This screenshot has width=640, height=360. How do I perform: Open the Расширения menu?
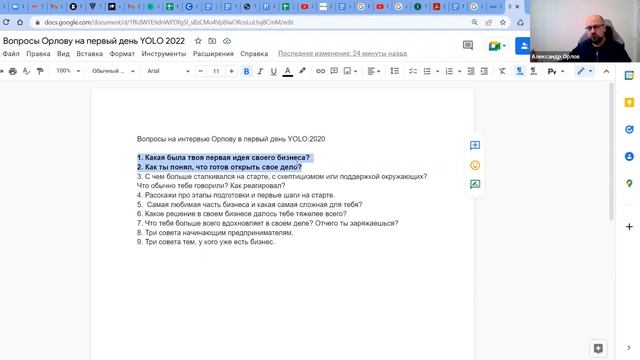click(x=213, y=53)
